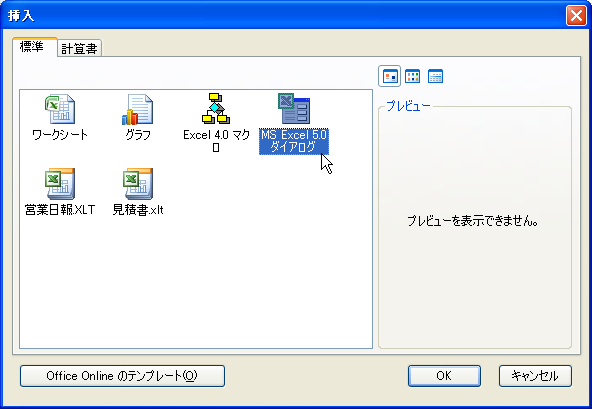Click the 挿入 title bar
Image resolution: width=592 pixels, height=409 pixels.
point(283,16)
